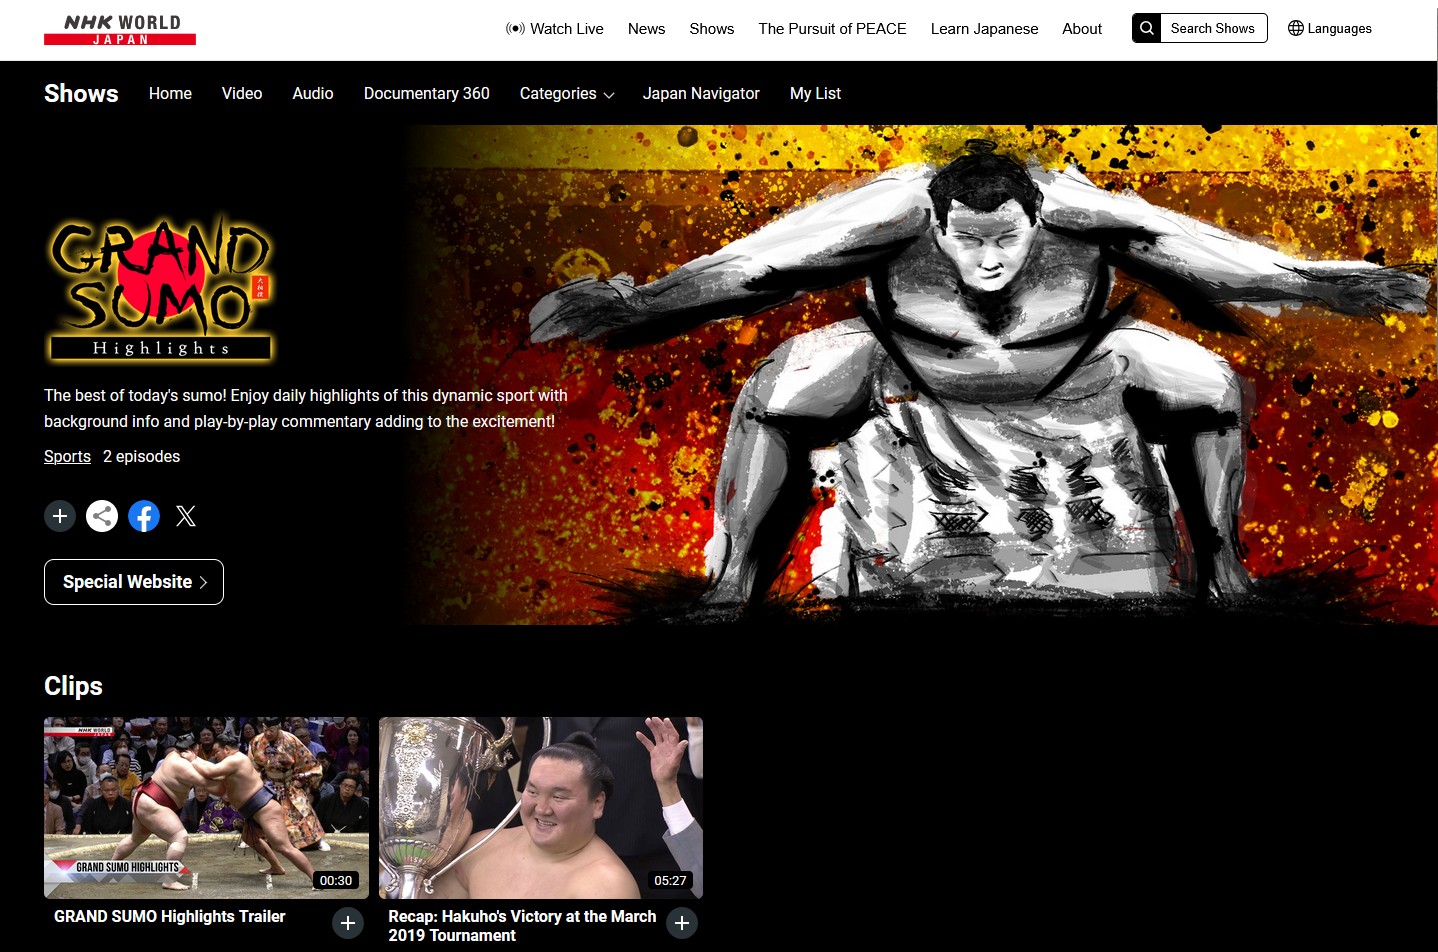
Task: Open the NHK World Japan logo homepage
Action: click(120, 29)
